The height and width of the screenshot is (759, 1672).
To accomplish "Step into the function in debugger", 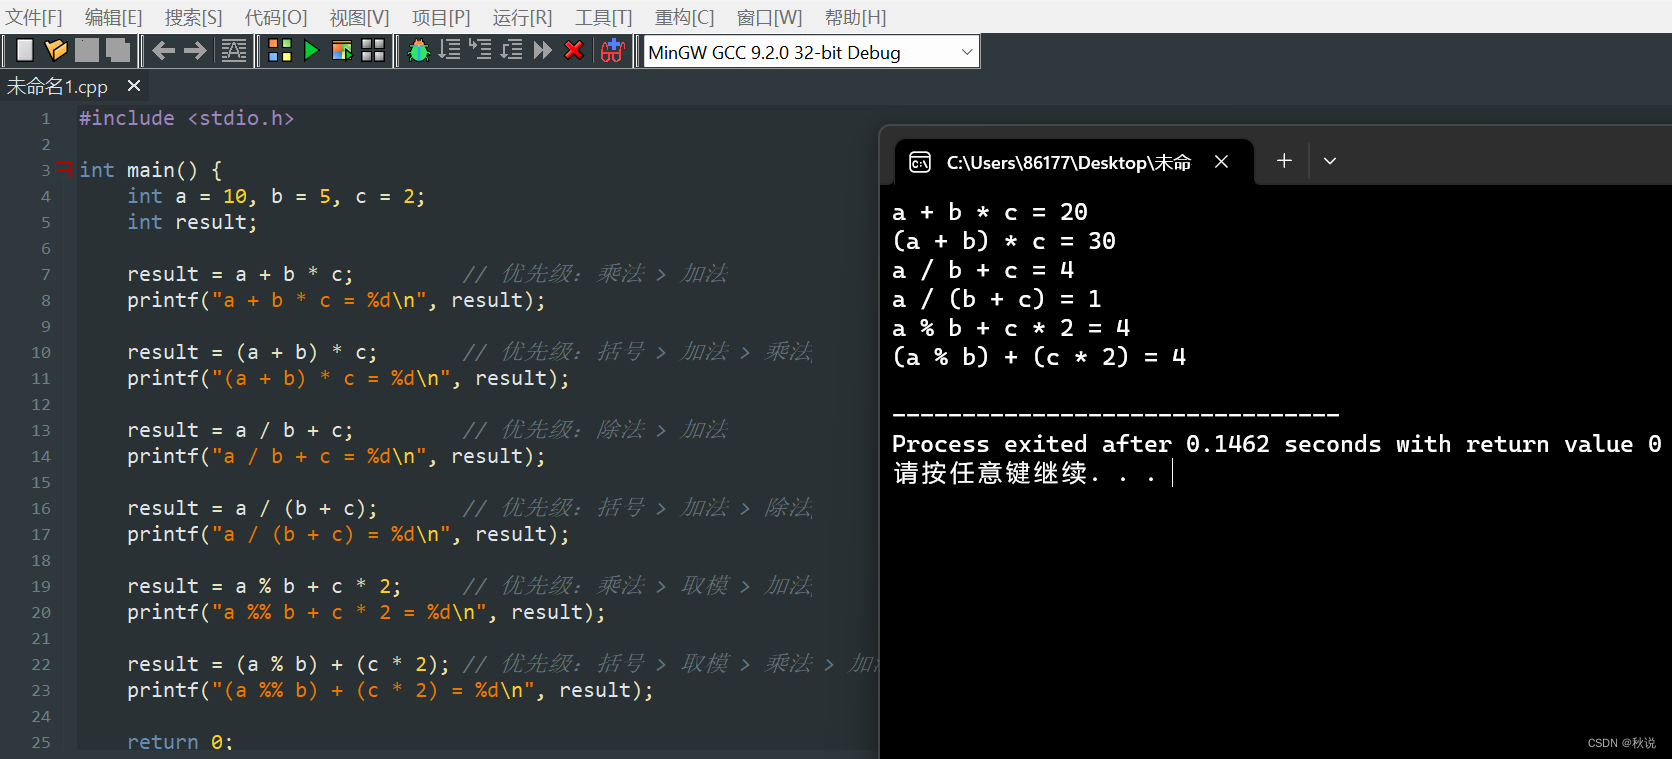I will [481, 51].
